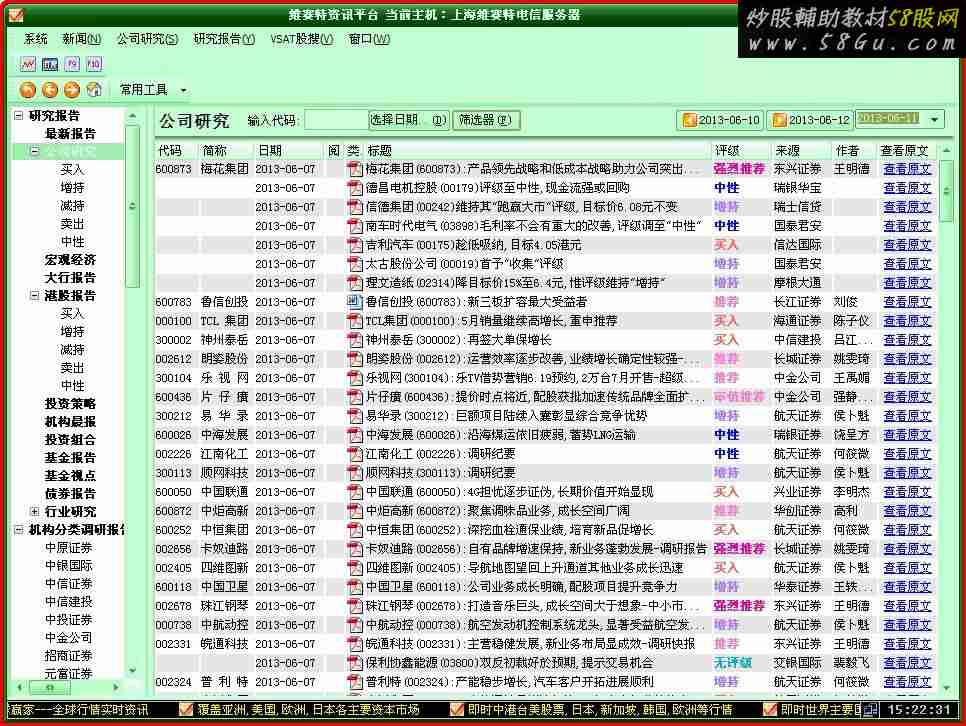This screenshot has height=726, width=966.
Task: Click the report list vertical scrollbar thumb
Action: pos(947,191)
